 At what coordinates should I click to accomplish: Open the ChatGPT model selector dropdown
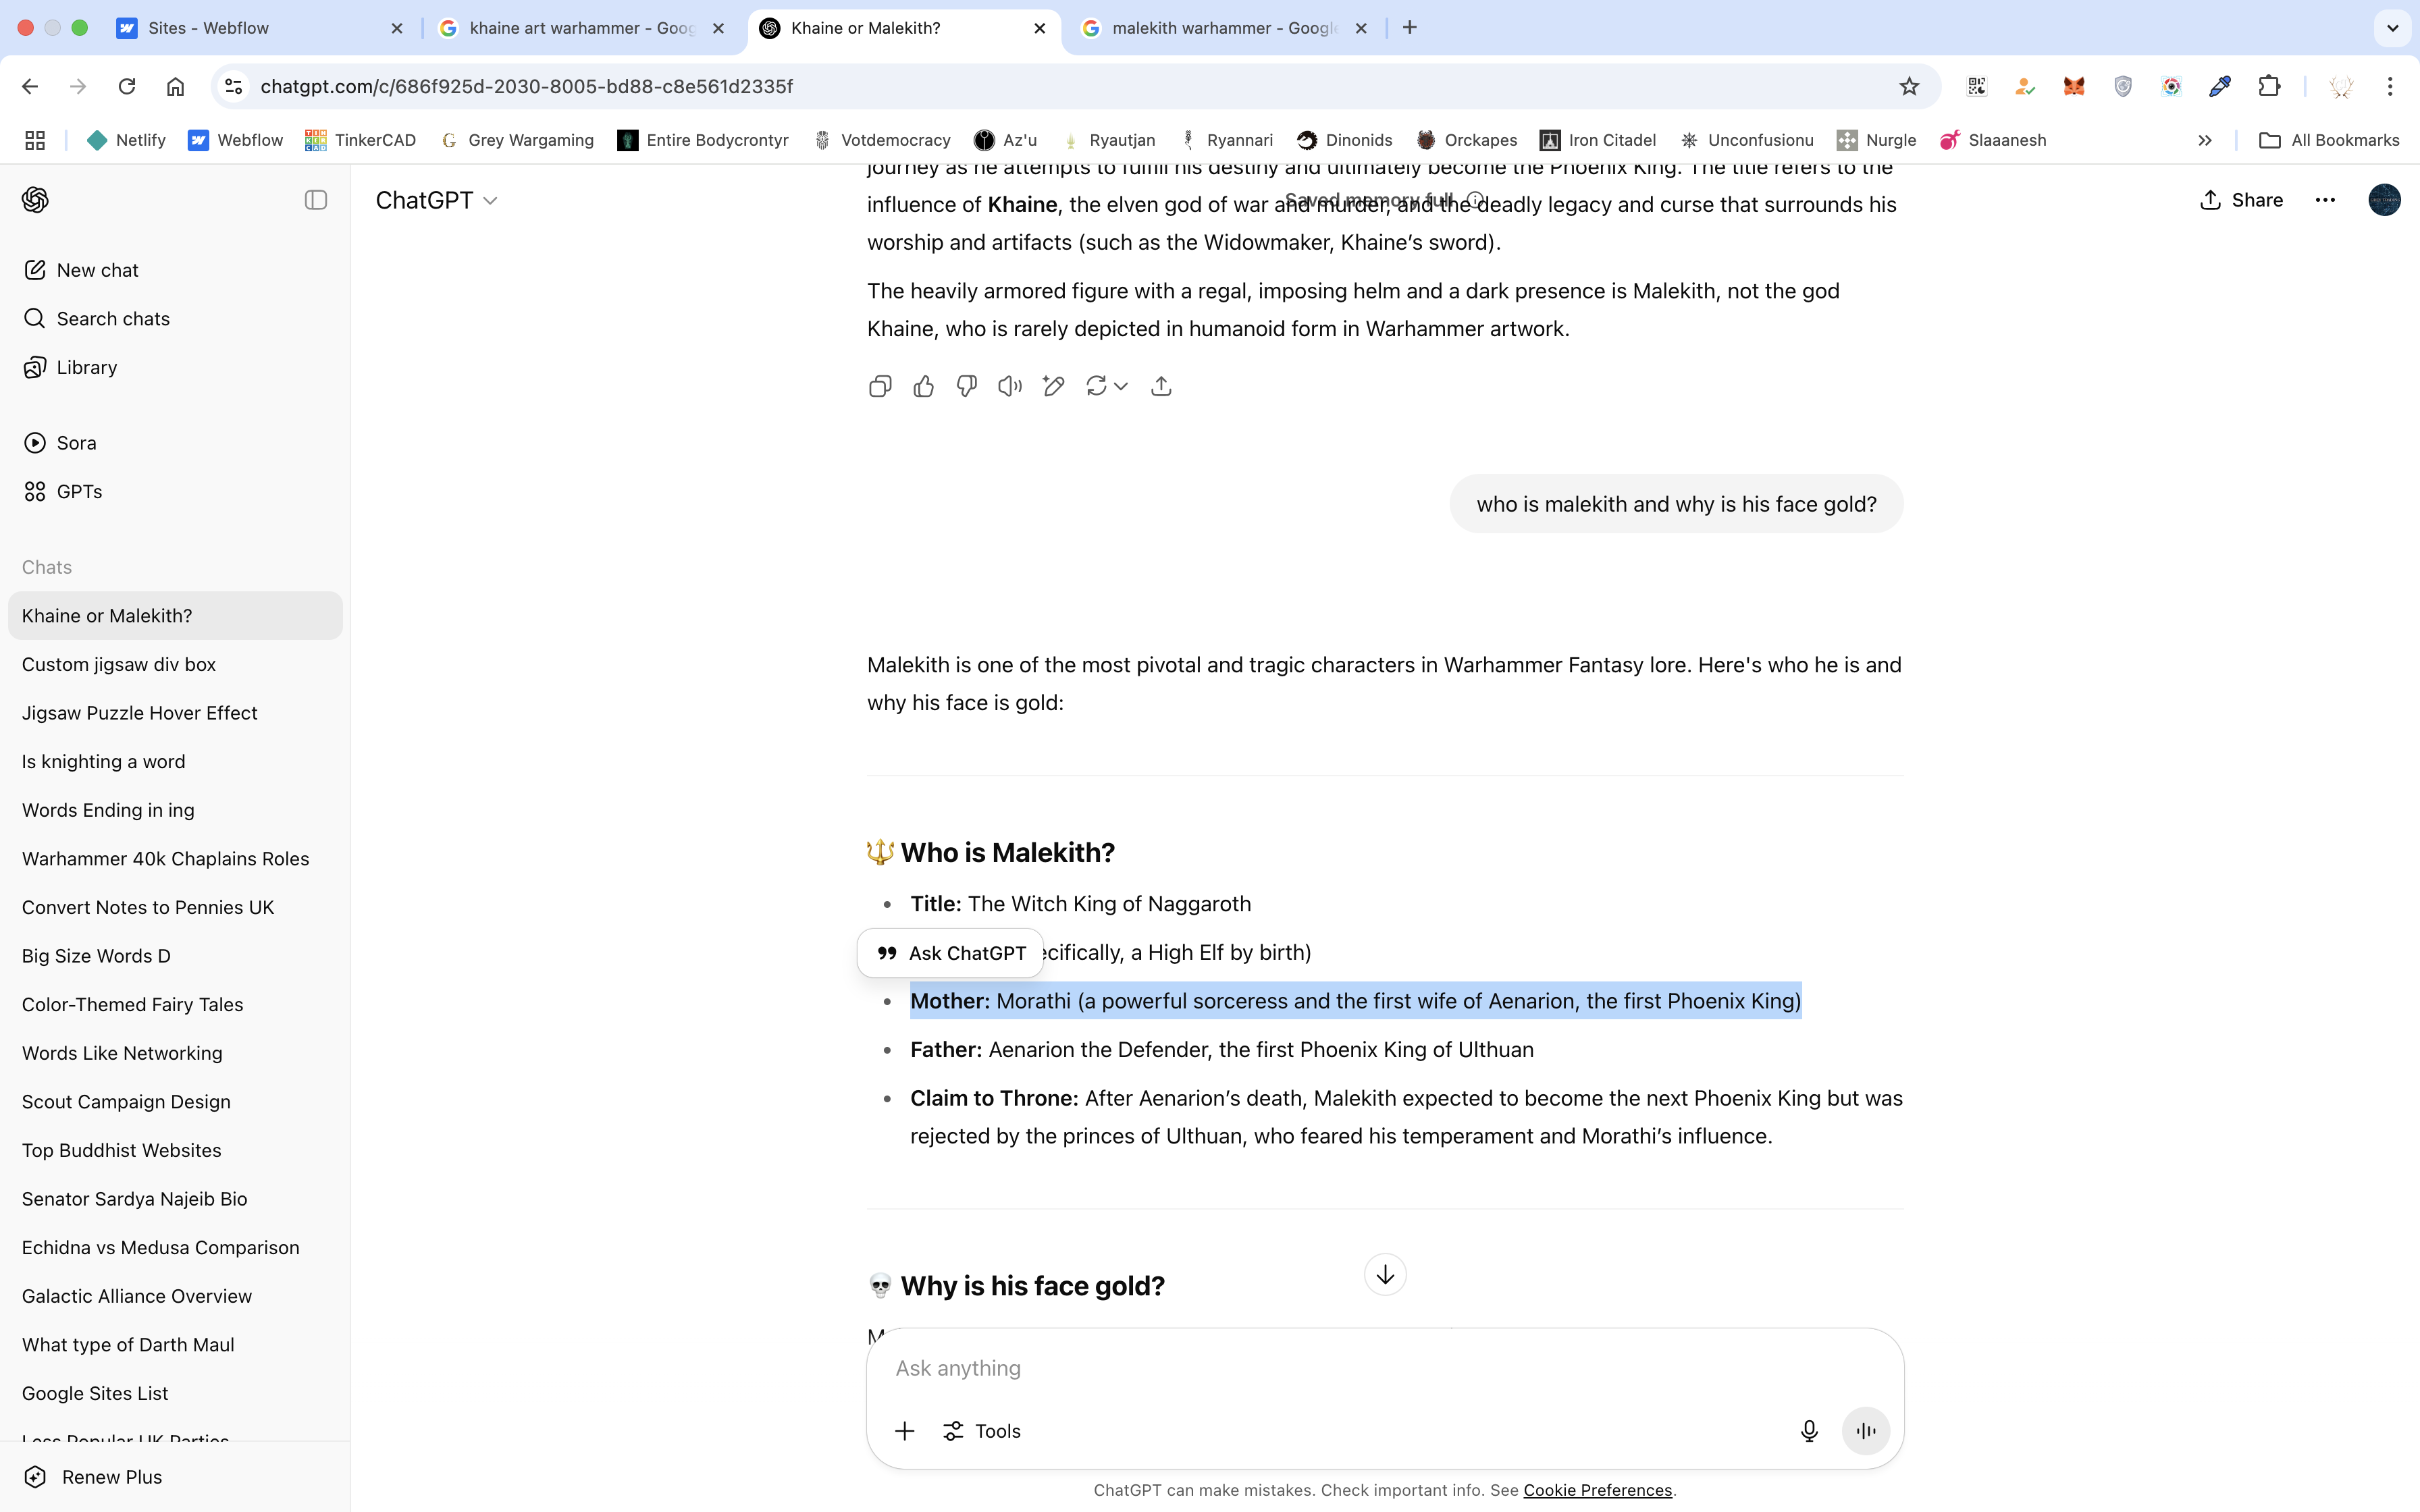[x=437, y=201]
